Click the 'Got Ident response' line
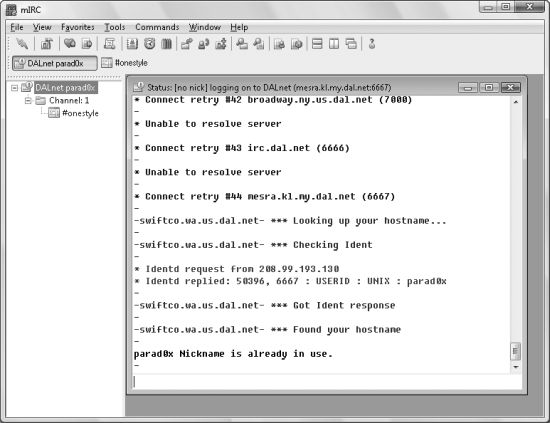This screenshot has width=550, height=423. [265, 306]
